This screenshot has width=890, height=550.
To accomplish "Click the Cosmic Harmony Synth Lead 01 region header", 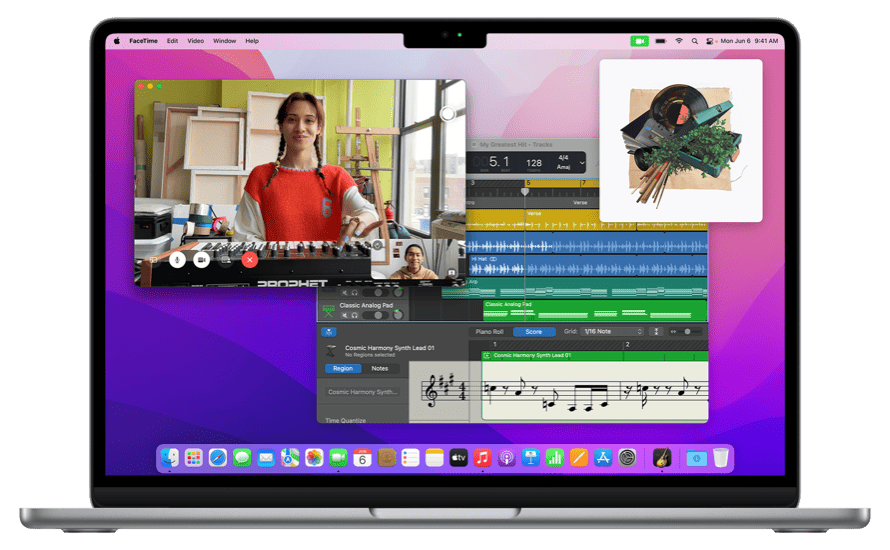I will point(594,355).
